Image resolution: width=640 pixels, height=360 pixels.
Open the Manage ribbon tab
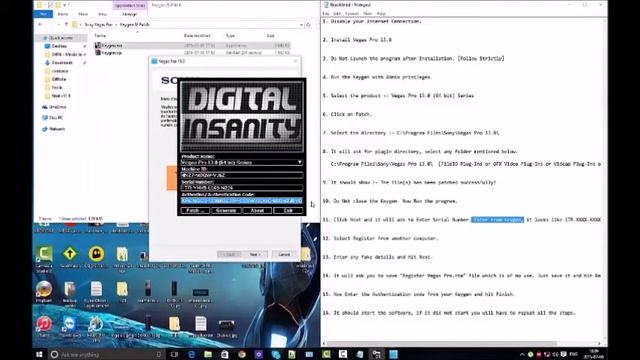(130, 14)
